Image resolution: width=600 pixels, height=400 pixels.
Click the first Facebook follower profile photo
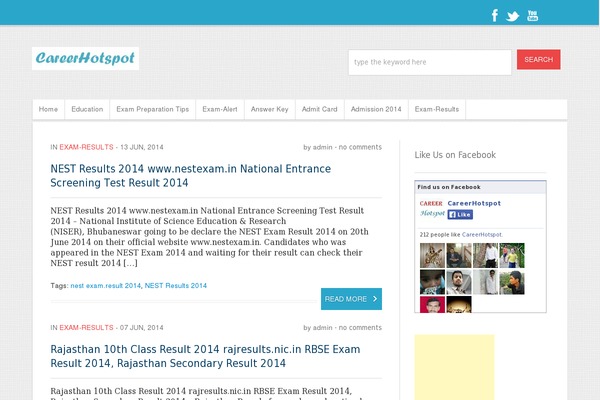(431, 254)
